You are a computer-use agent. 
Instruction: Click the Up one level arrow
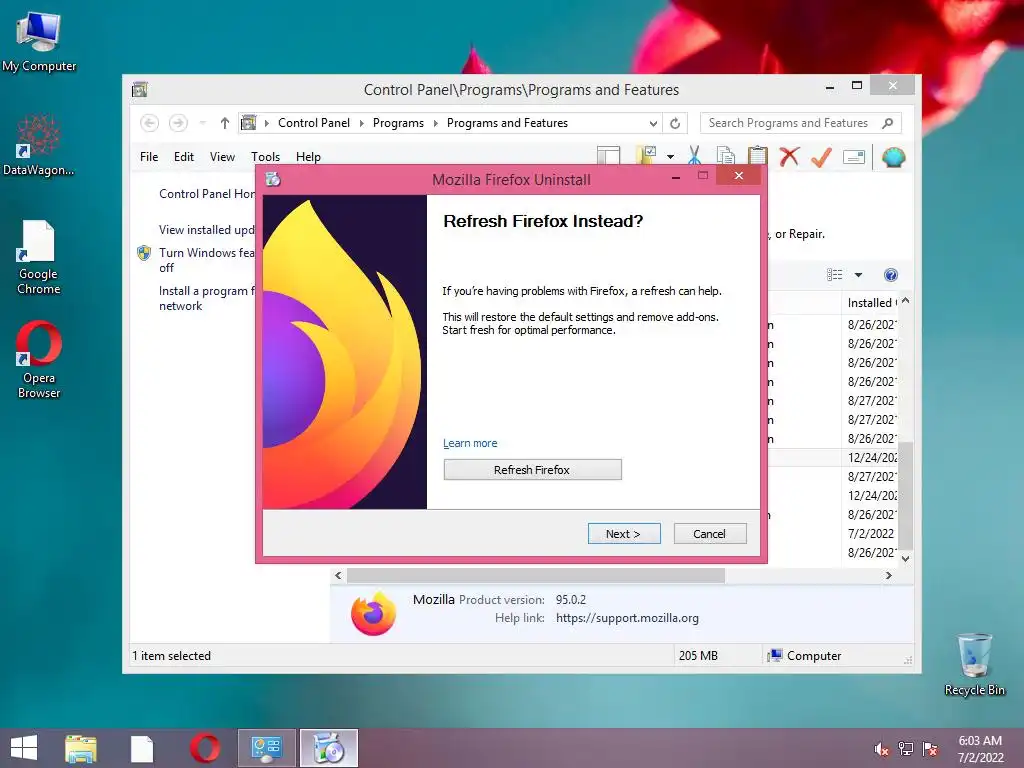(x=225, y=123)
